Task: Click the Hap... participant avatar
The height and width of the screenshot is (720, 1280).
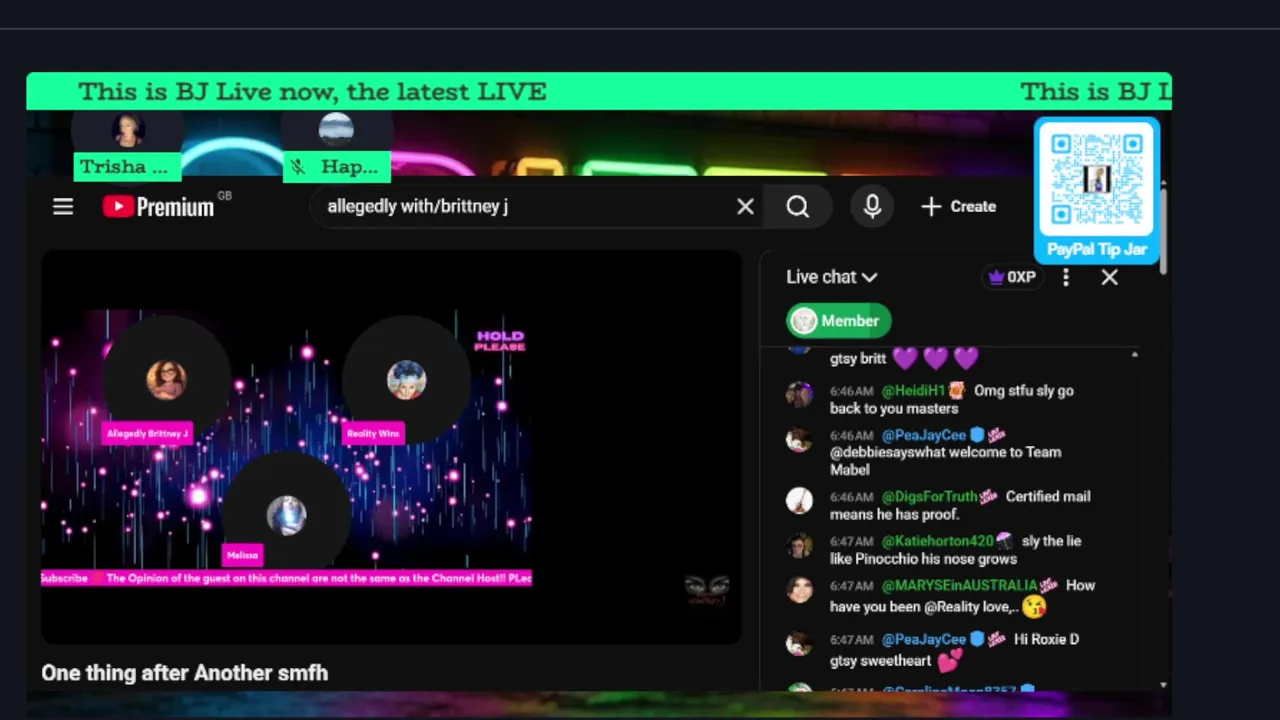Action: click(x=336, y=130)
